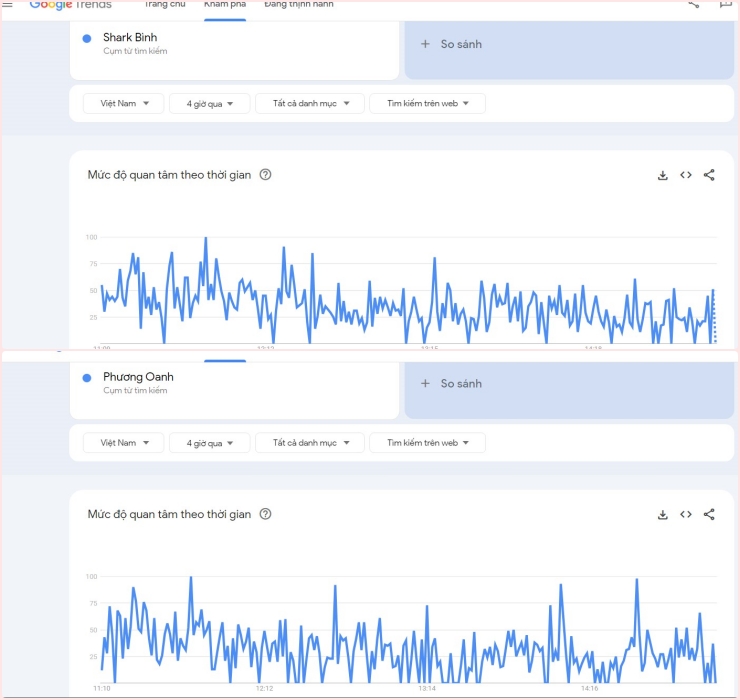Share the Phương Oanh interest chart
The width and height of the screenshot is (740, 700).
[x=709, y=514]
